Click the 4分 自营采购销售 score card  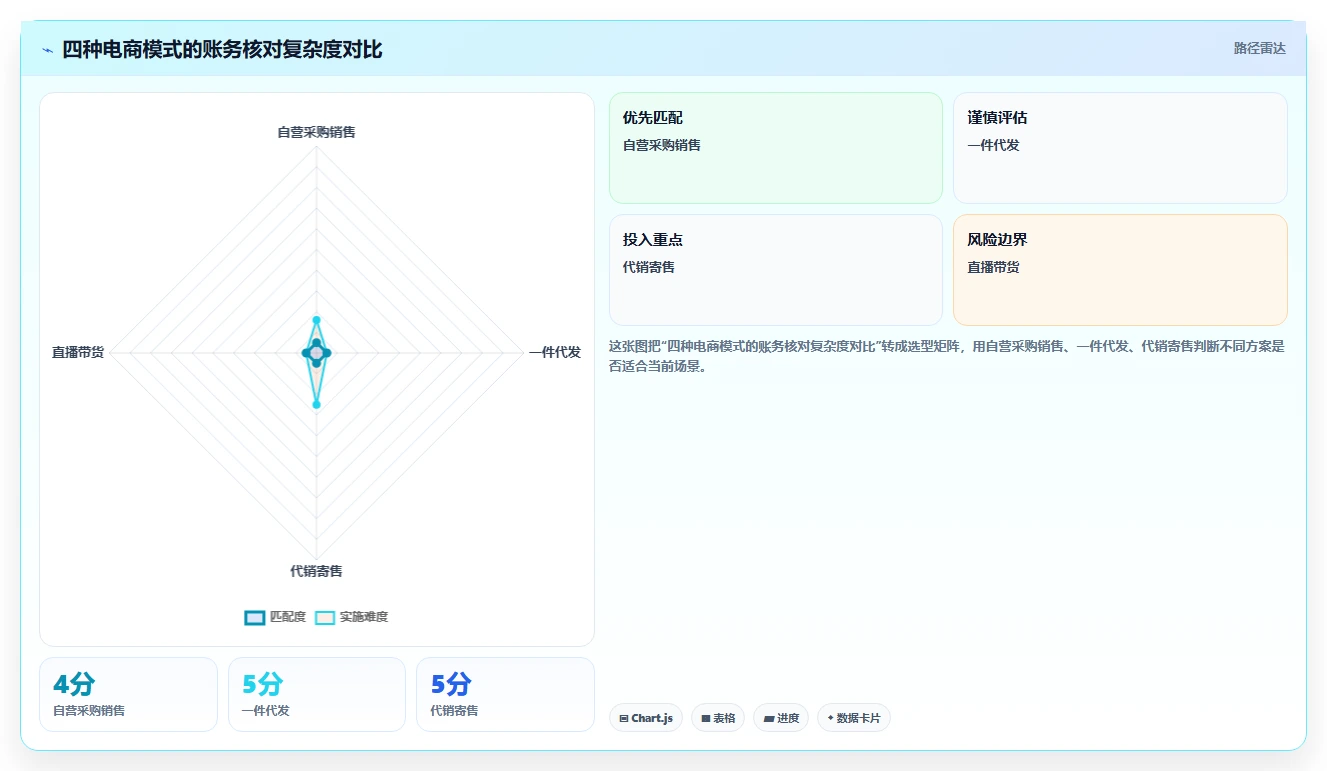(128, 694)
